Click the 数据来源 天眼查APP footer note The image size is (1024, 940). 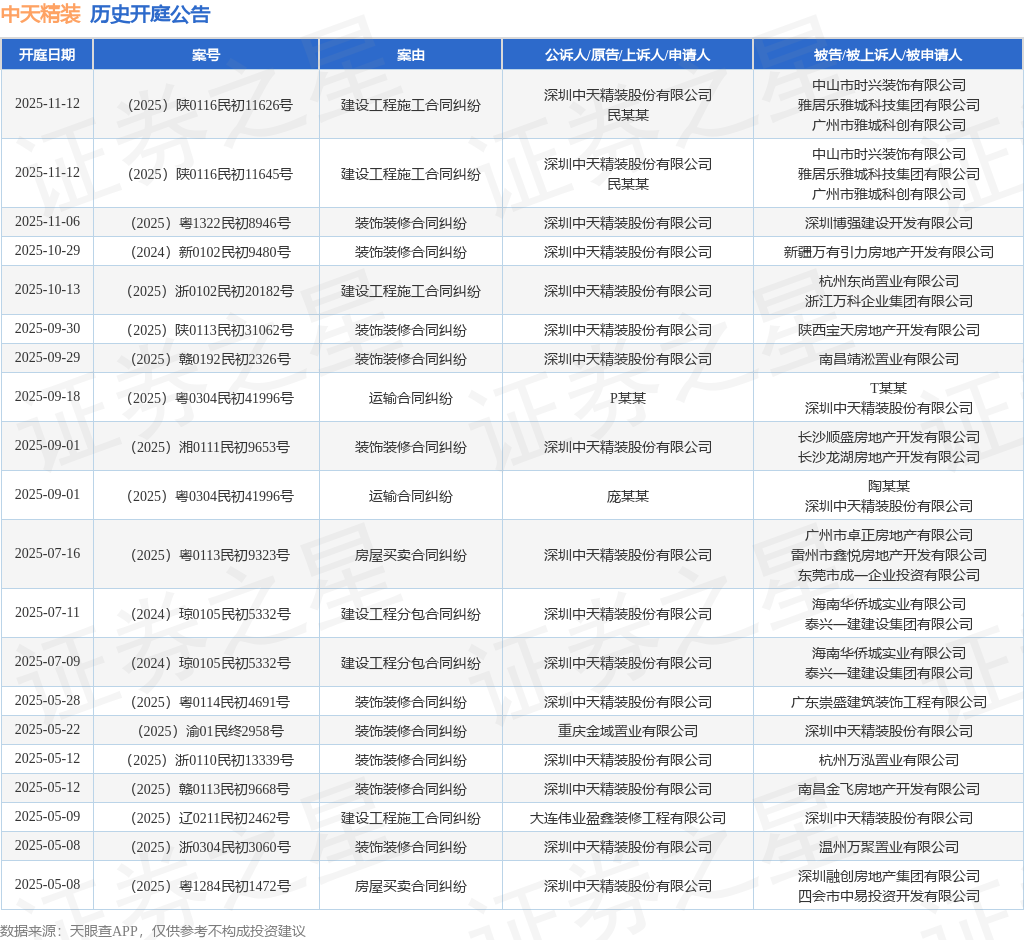[x=153, y=931]
